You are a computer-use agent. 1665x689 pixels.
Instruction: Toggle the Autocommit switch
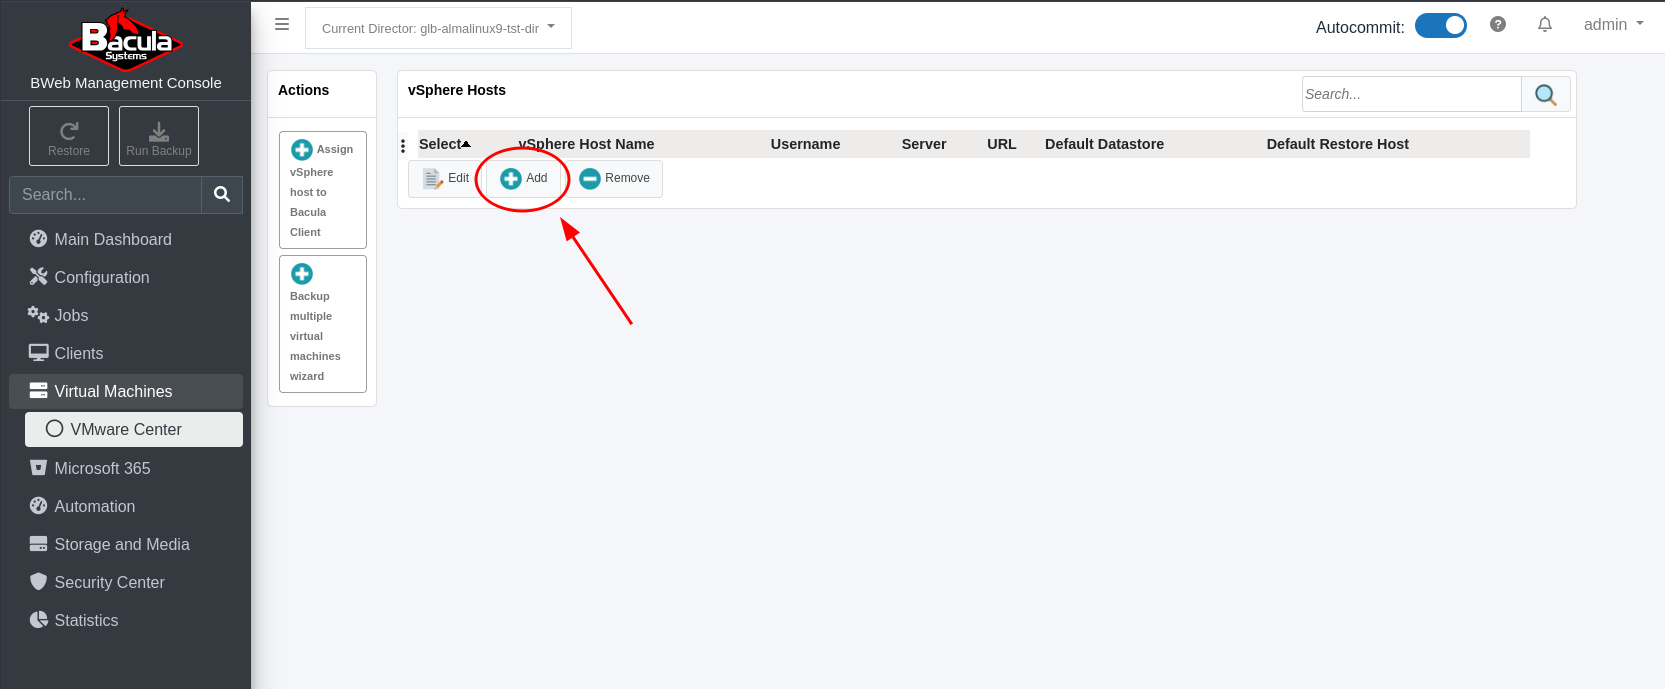[x=1441, y=26]
